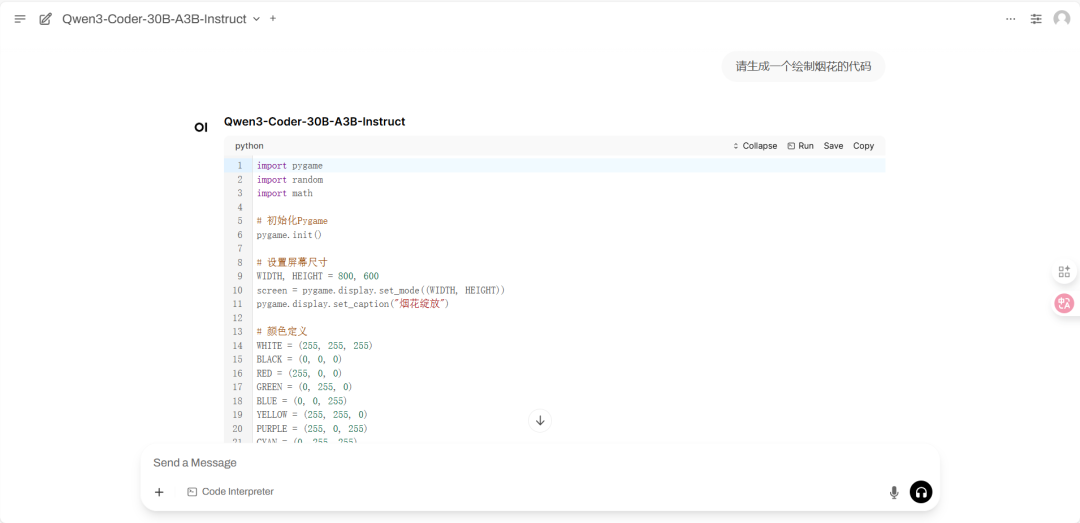Open the floating grid apps widget
Viewport: 1080px width, 523px height.
[x=1065, y=271]
